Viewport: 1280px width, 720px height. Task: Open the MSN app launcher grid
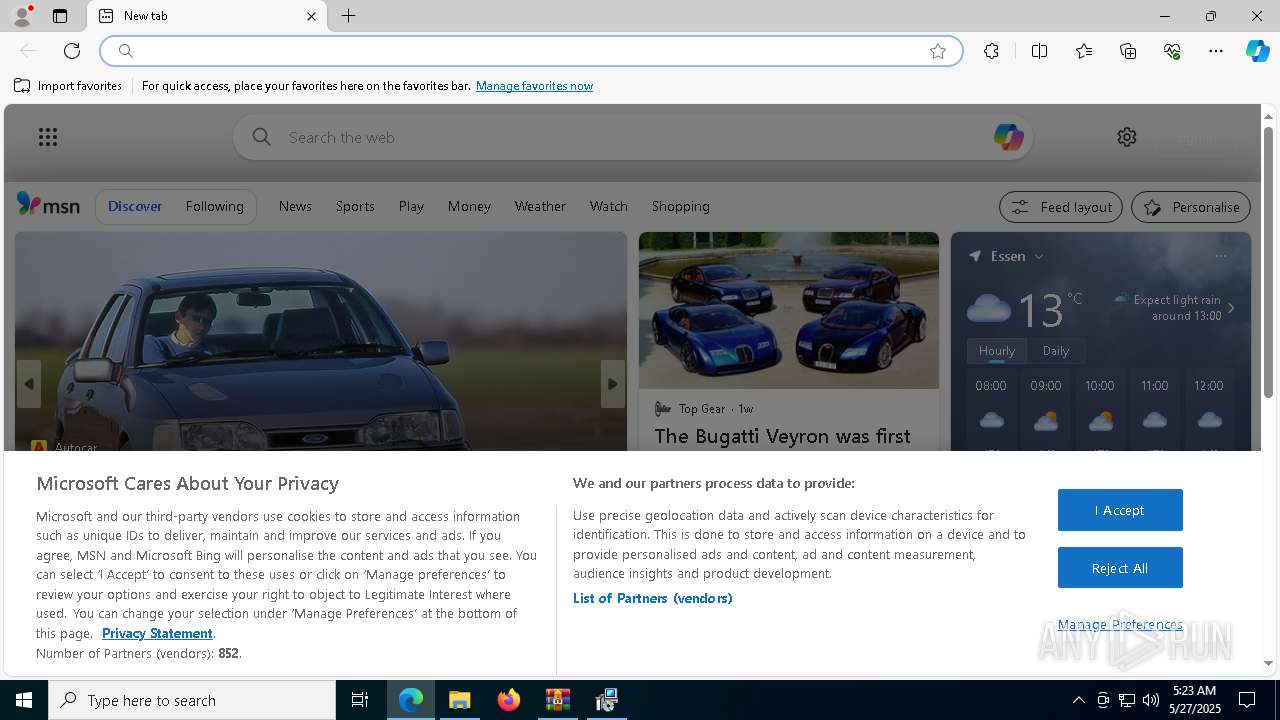[x=48, y=137]
